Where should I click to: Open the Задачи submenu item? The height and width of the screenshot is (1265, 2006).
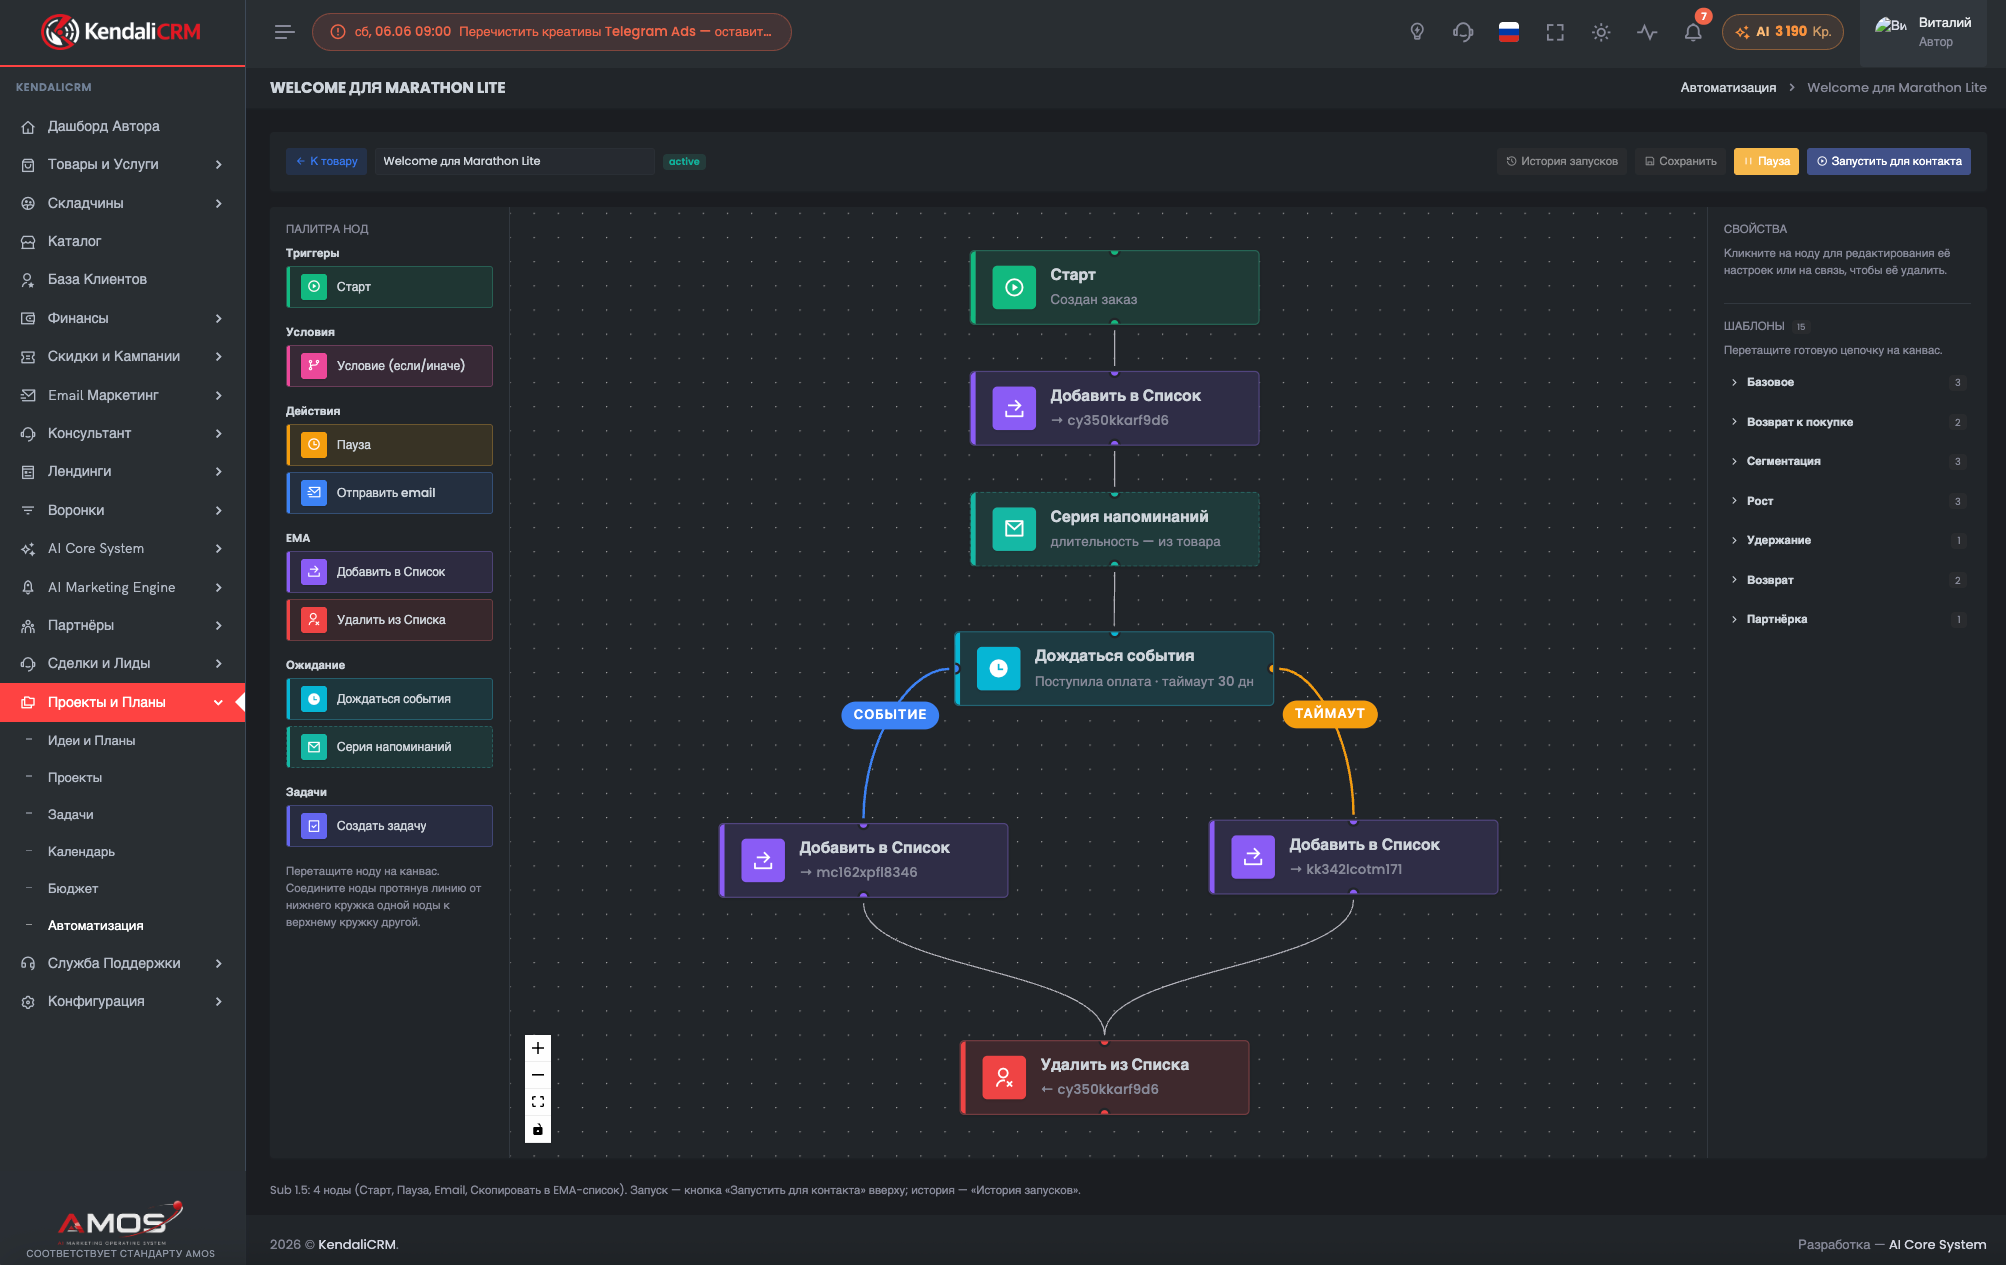(70, 814)
